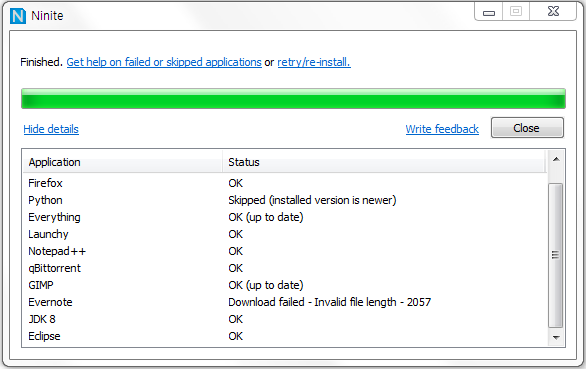
Task: Click the Notepad++ application name
Action: 57,251
